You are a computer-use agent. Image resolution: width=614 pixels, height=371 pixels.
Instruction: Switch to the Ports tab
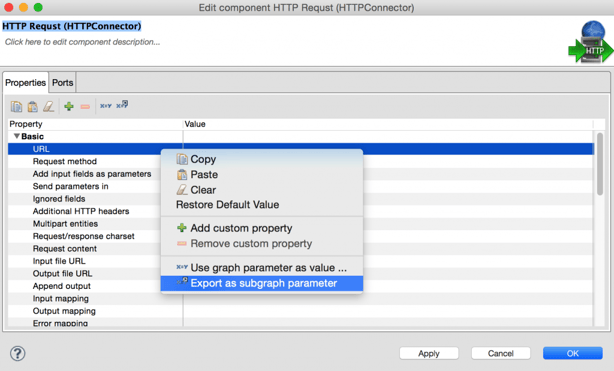63,83
